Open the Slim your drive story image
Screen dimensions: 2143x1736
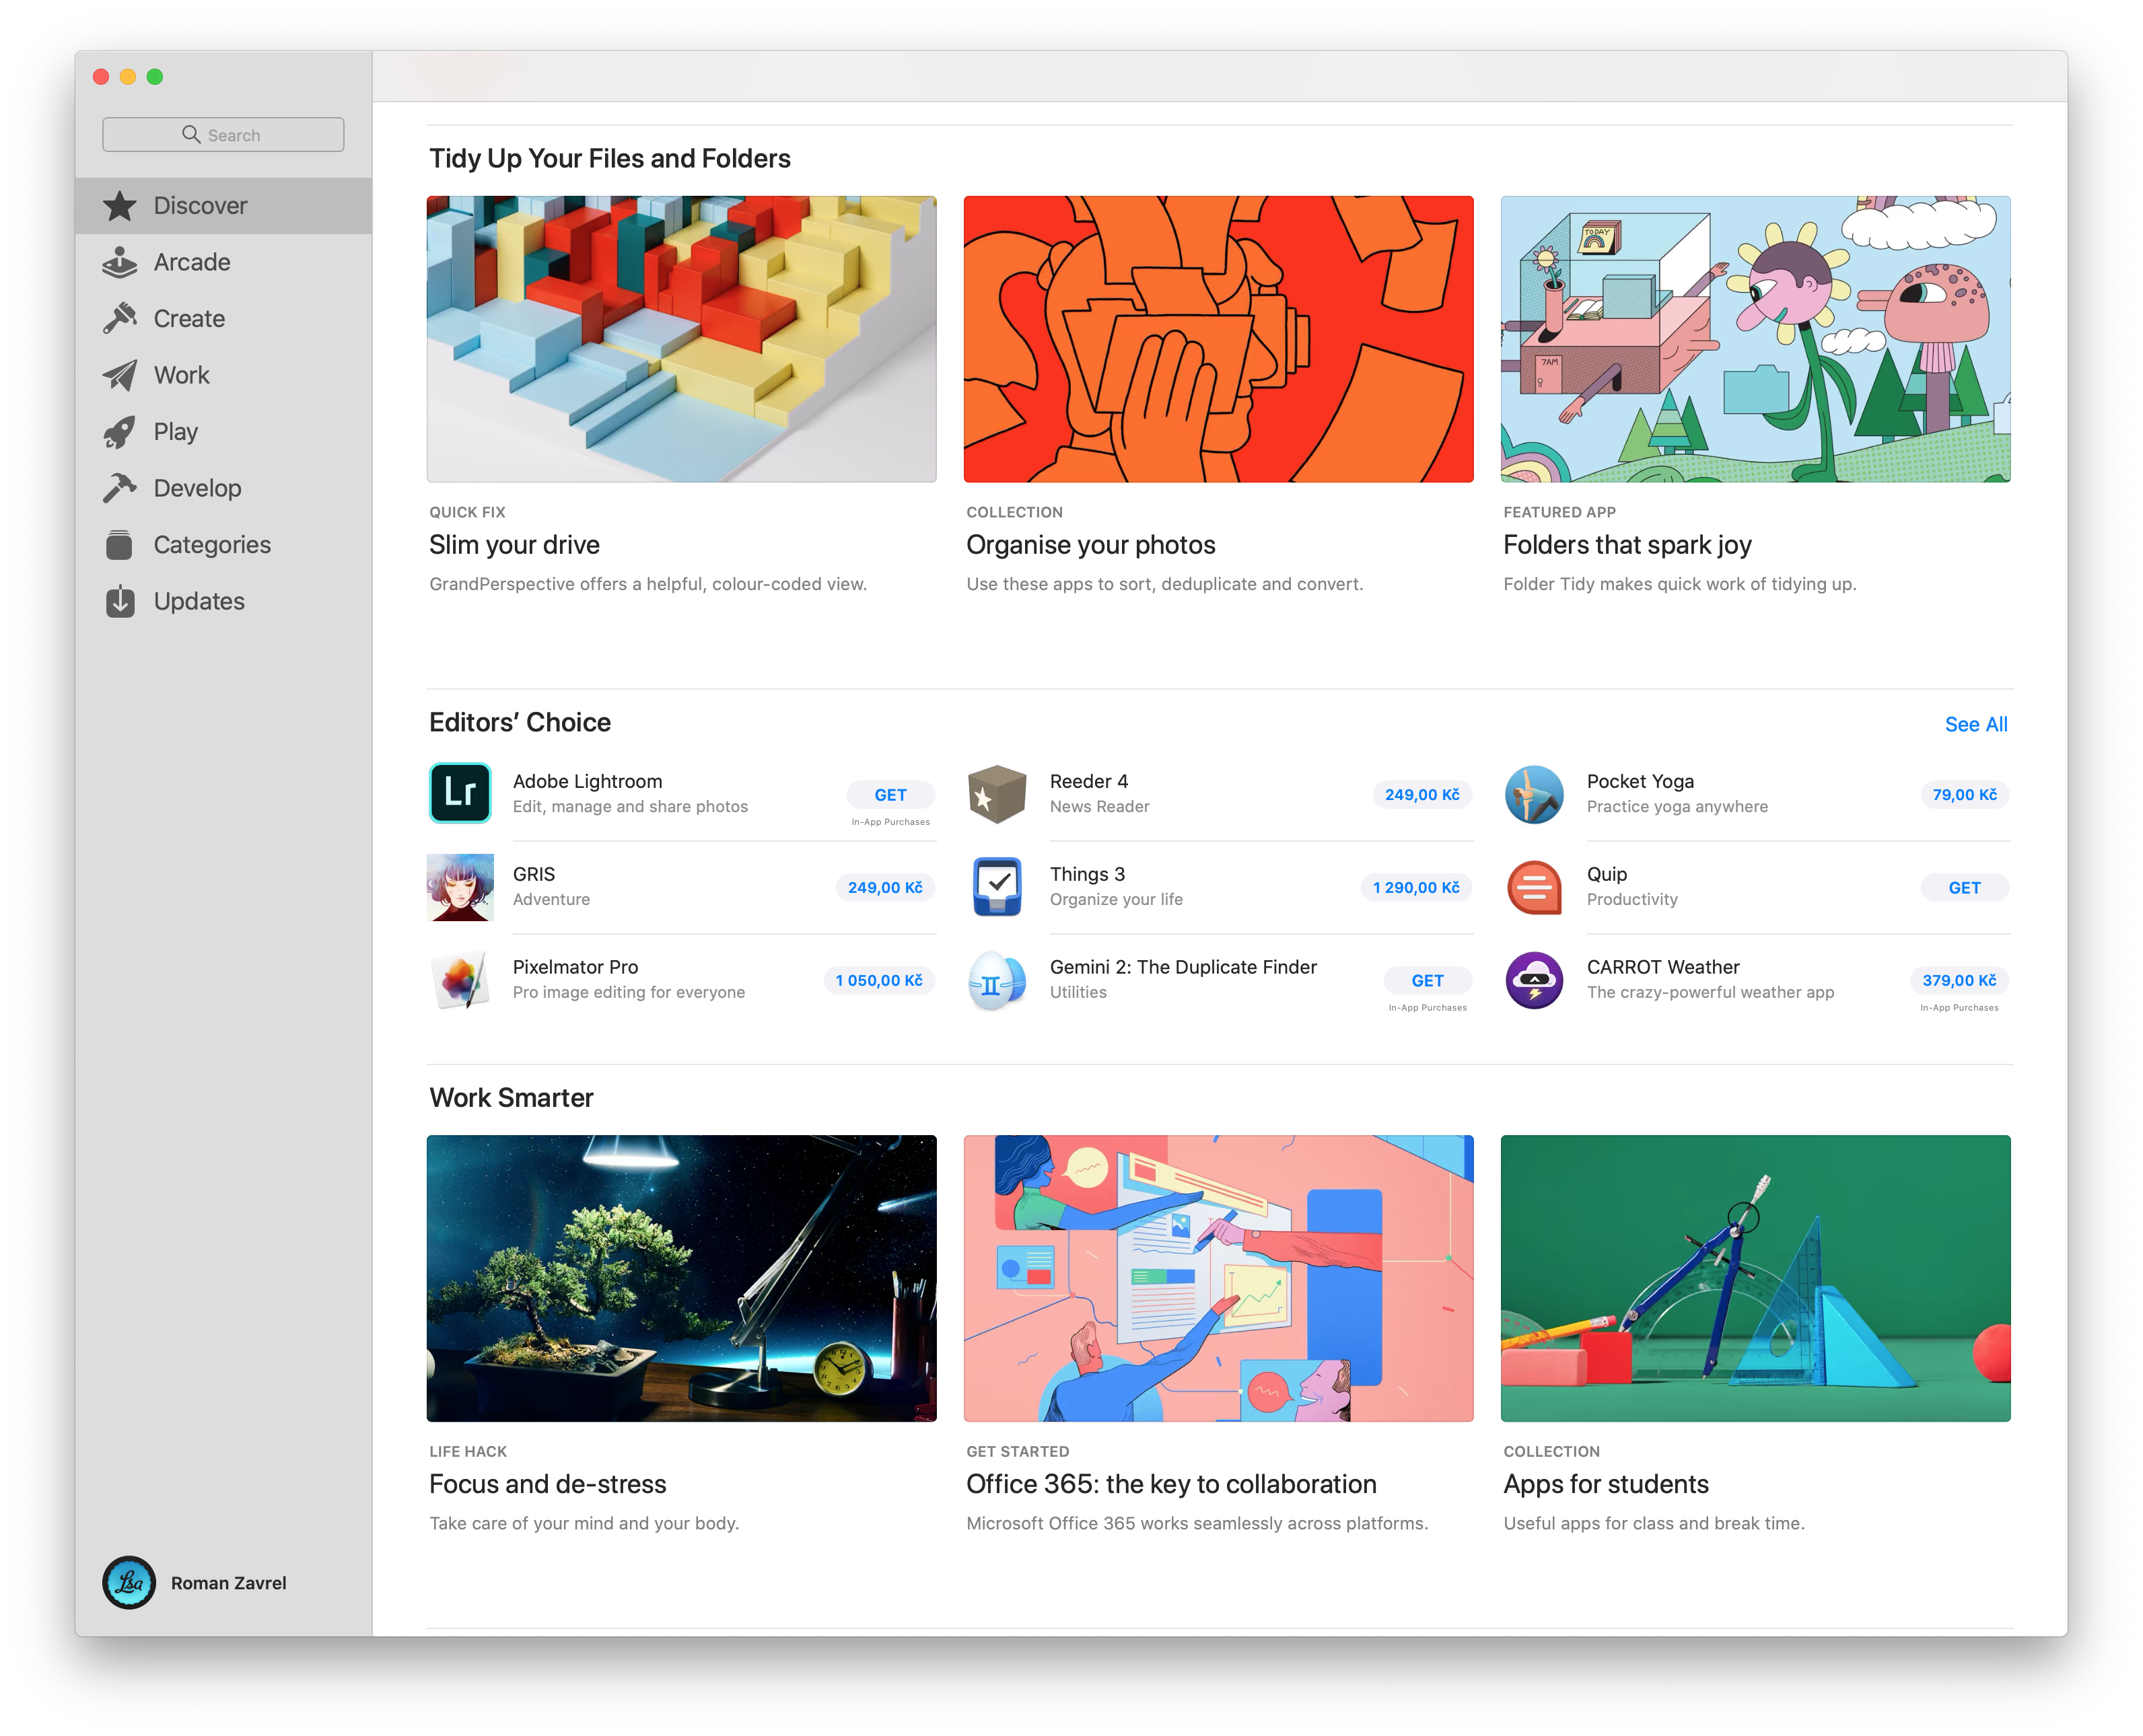[681, 339]
